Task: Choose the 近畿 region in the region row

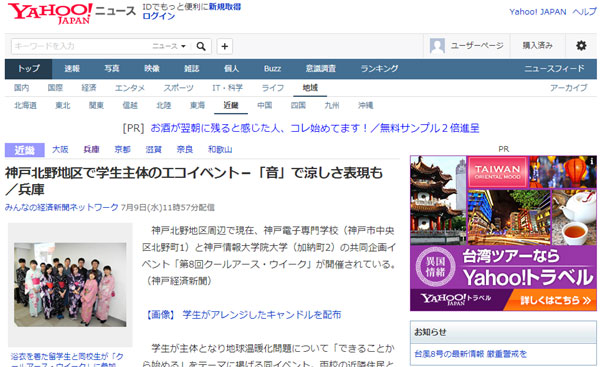Action: [231, 105]
